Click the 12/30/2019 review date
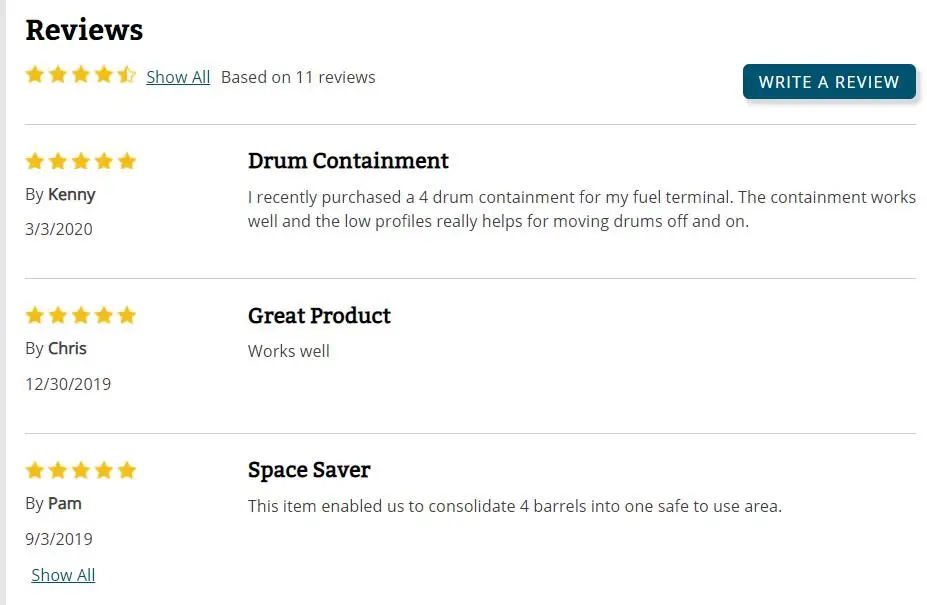Image resolution: width=927 pixels, height=605 pixels. tap(68, 384)
